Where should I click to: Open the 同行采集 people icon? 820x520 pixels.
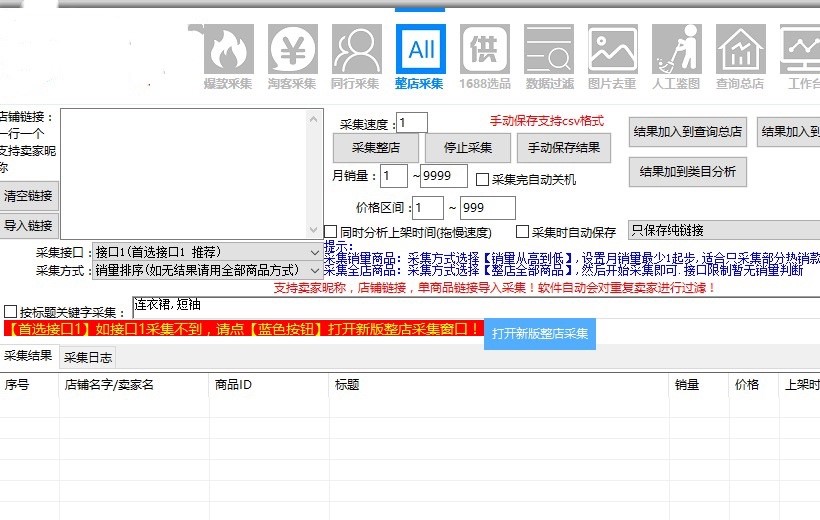tap(356, 49)
